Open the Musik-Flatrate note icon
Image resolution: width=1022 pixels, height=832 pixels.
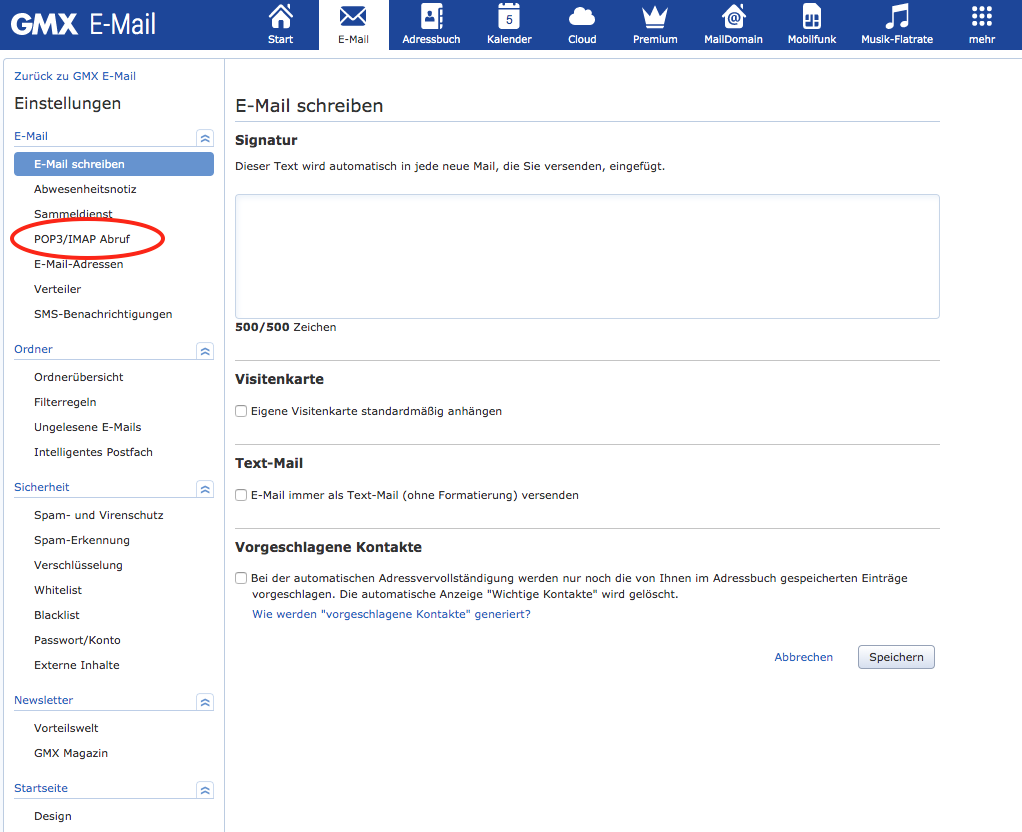point(897,17)
